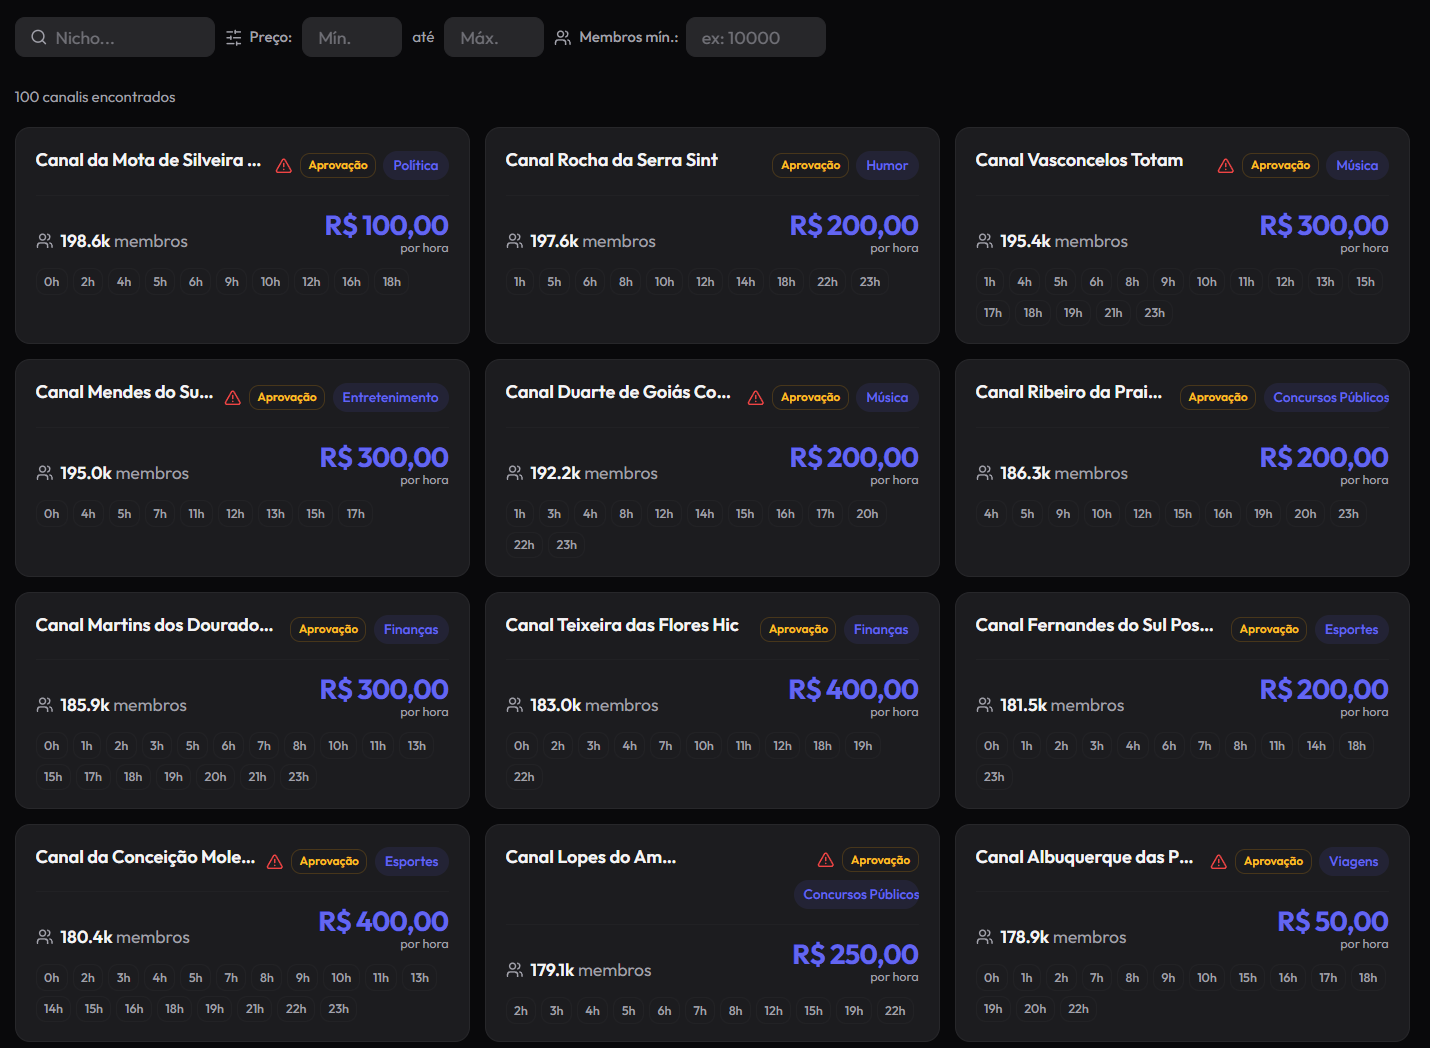Image resolution: width=1430 pixels, height=1048 pixels.
Task: Click the warning triangle on Canal Vasconcelos Totam
Action: coord(1225,166)
